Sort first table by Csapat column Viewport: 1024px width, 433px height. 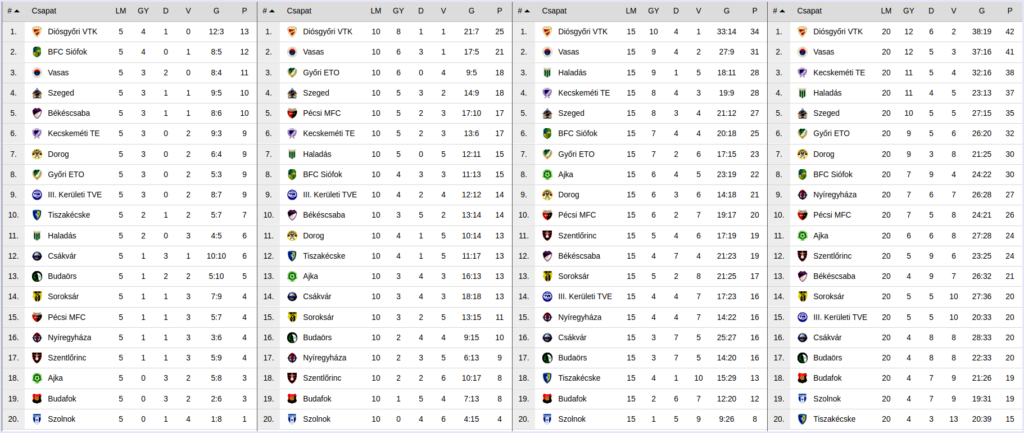(x=43, y=11)
